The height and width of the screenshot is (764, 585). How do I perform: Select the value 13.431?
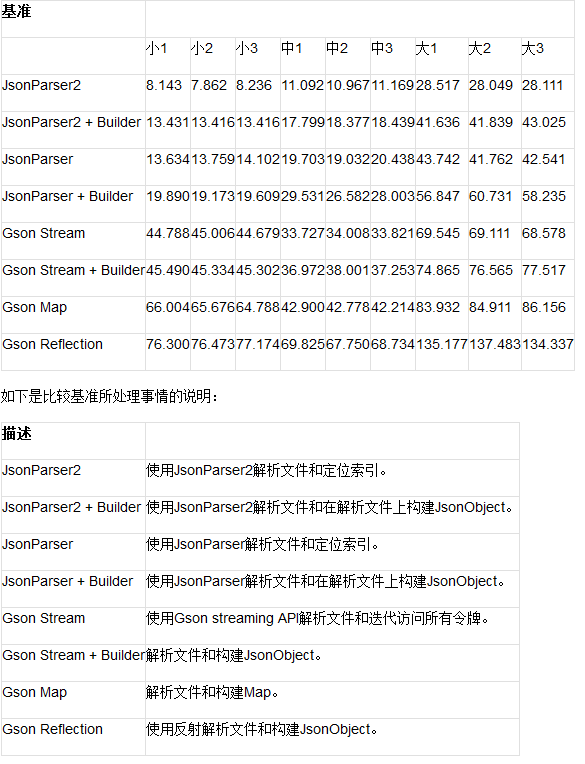point(168,122)
